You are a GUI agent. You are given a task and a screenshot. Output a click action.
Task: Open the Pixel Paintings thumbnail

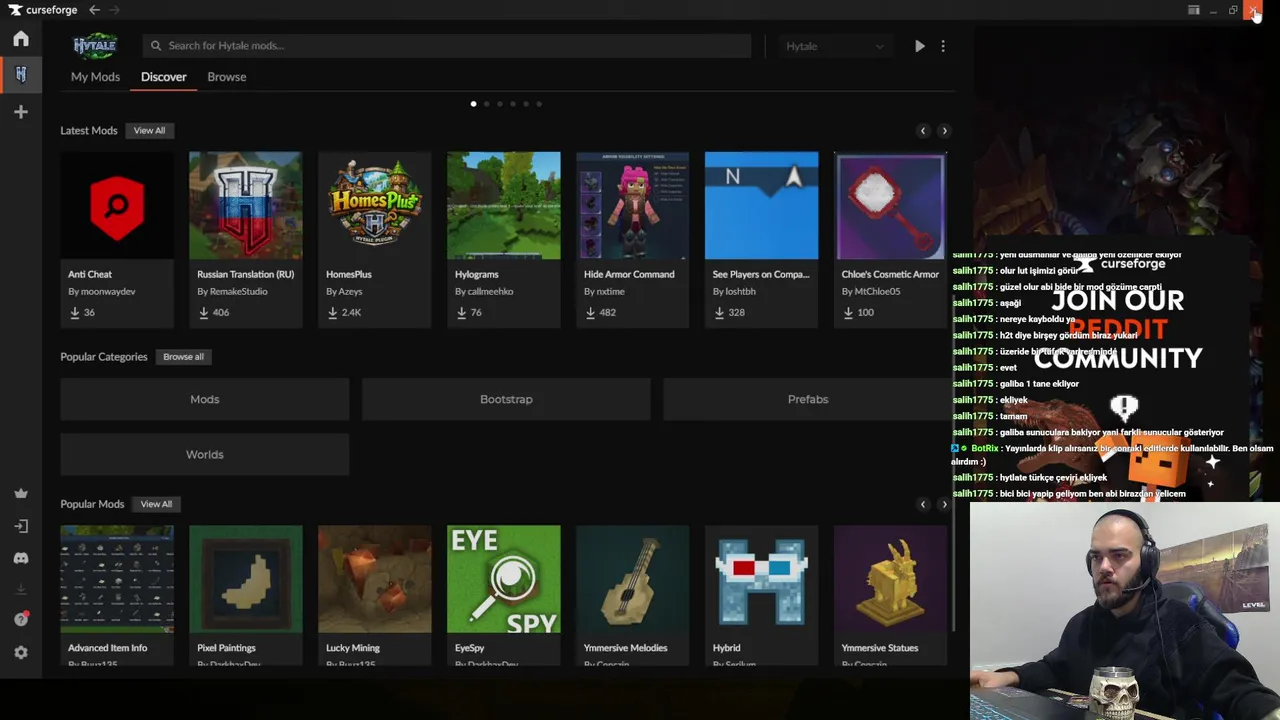[x=246, y=579]
